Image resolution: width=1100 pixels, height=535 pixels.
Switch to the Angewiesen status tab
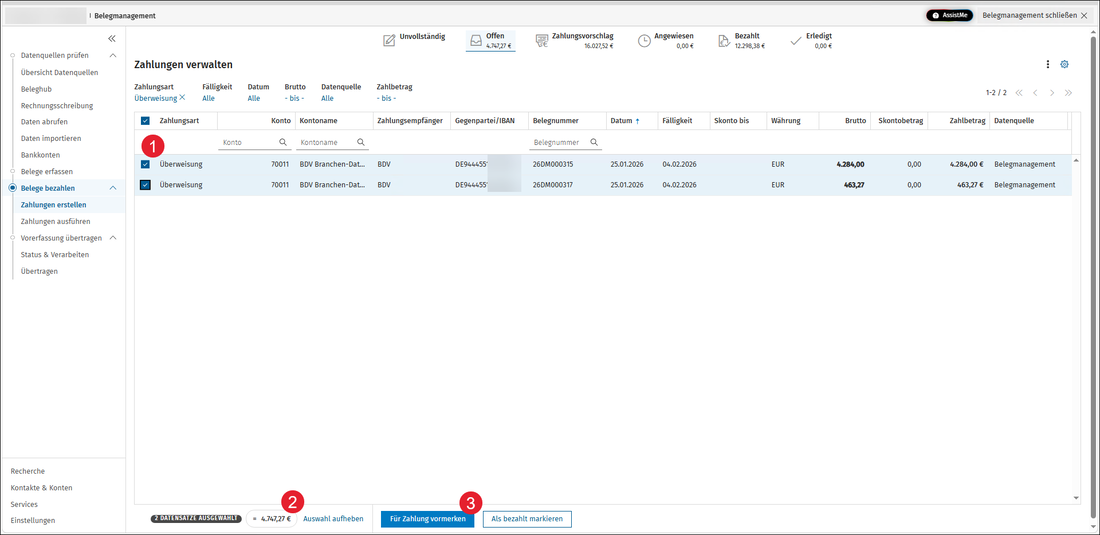(x=665, y=40)
